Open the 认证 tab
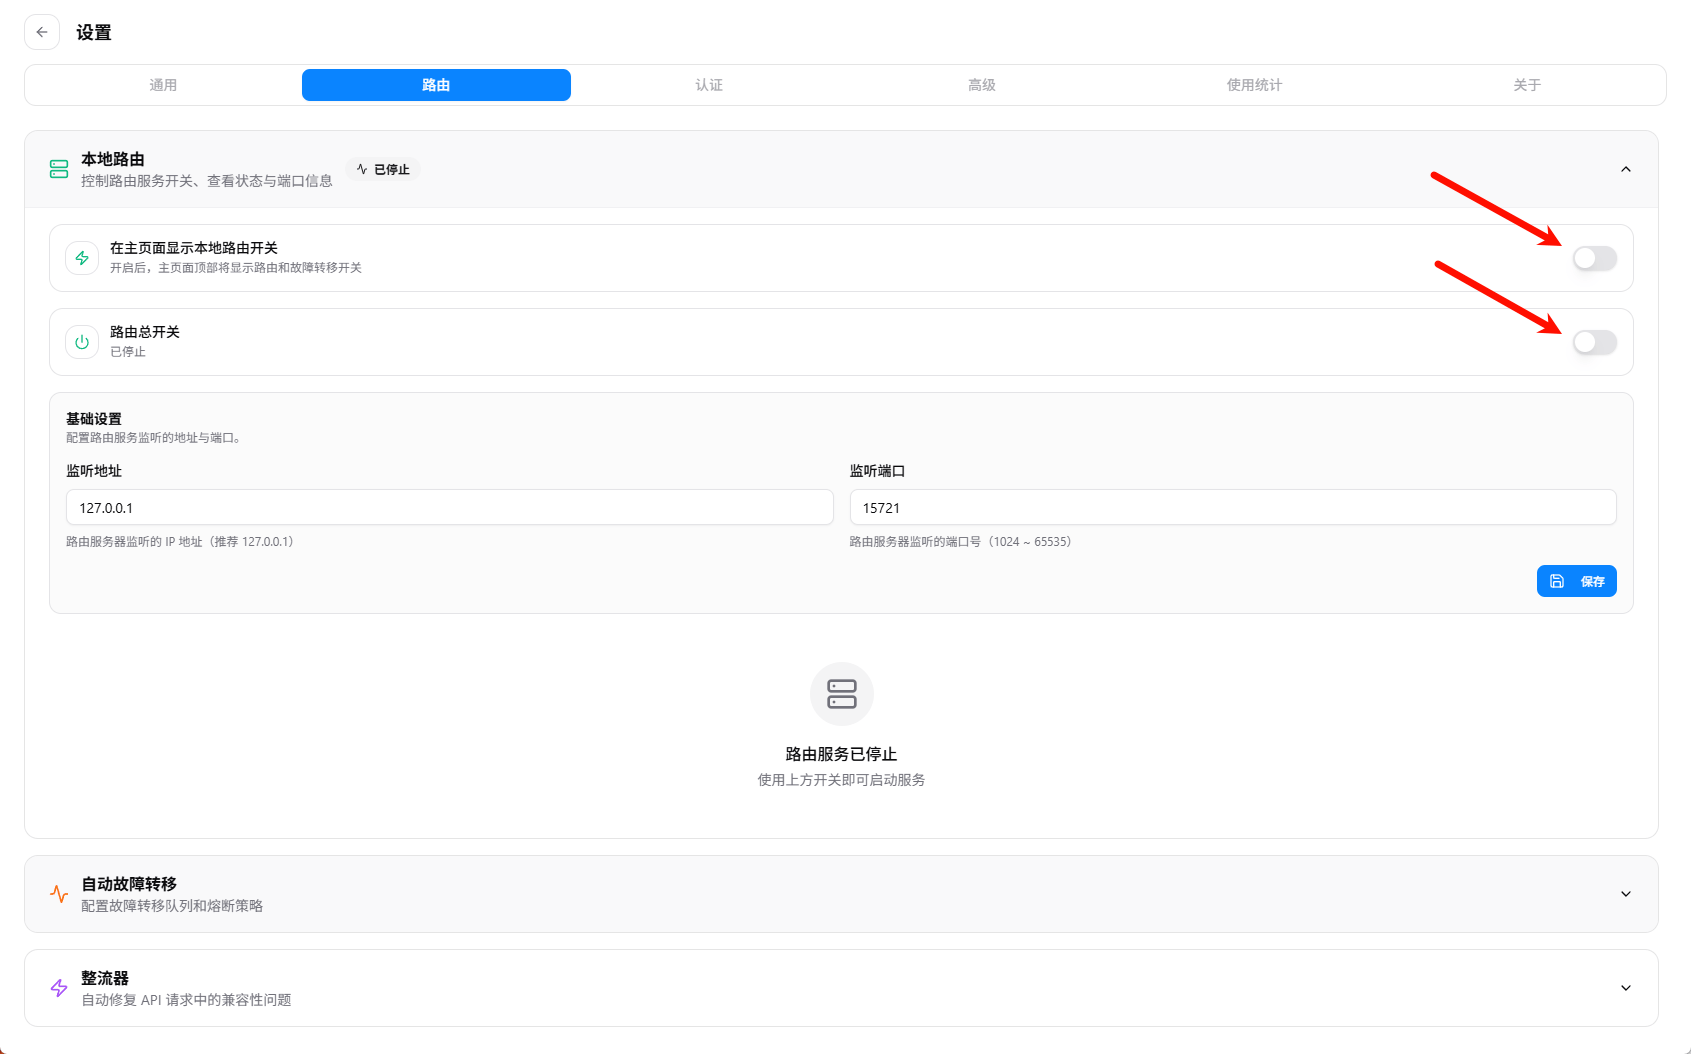The width and height of the screenshot is (1691, 1054). (709, 85)
